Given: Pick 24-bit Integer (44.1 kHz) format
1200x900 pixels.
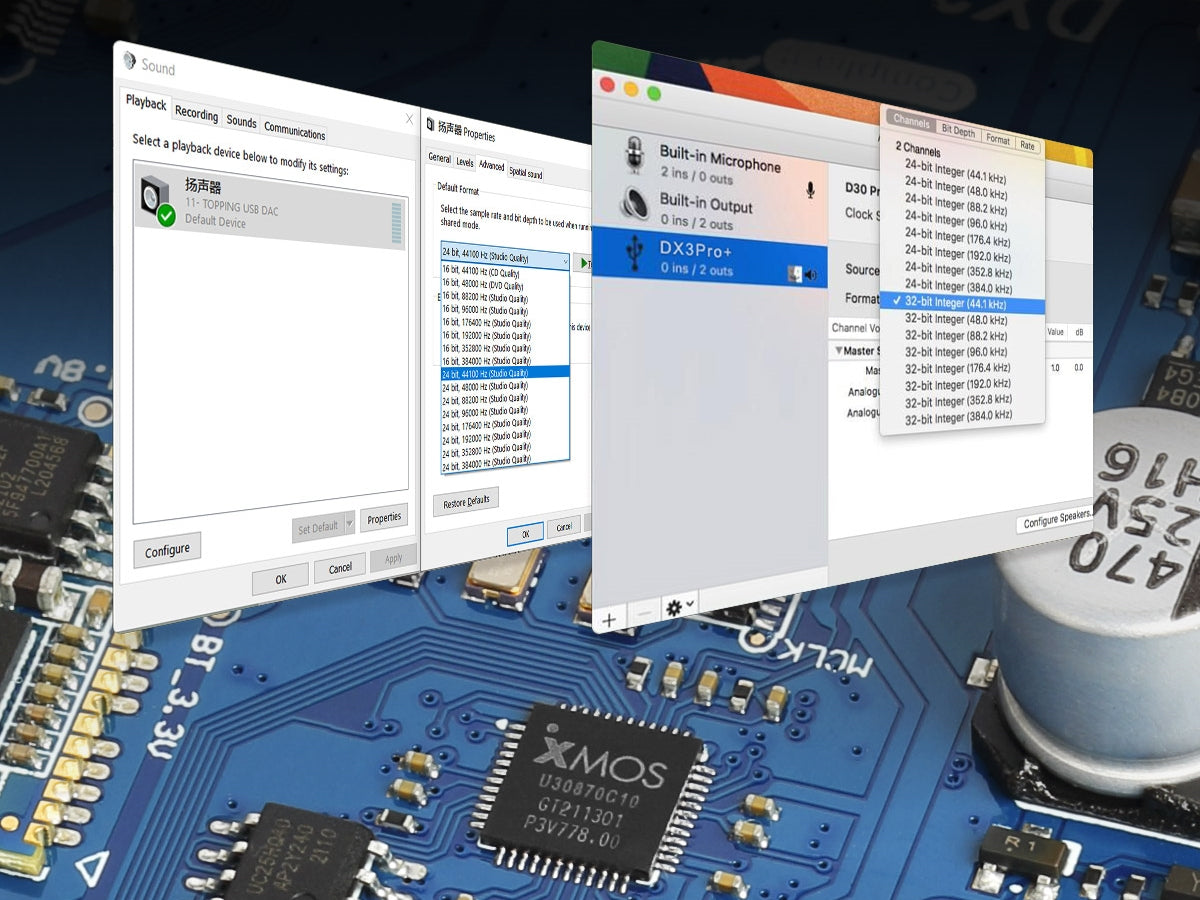Looking at the screenshot, I should [955, 170].
